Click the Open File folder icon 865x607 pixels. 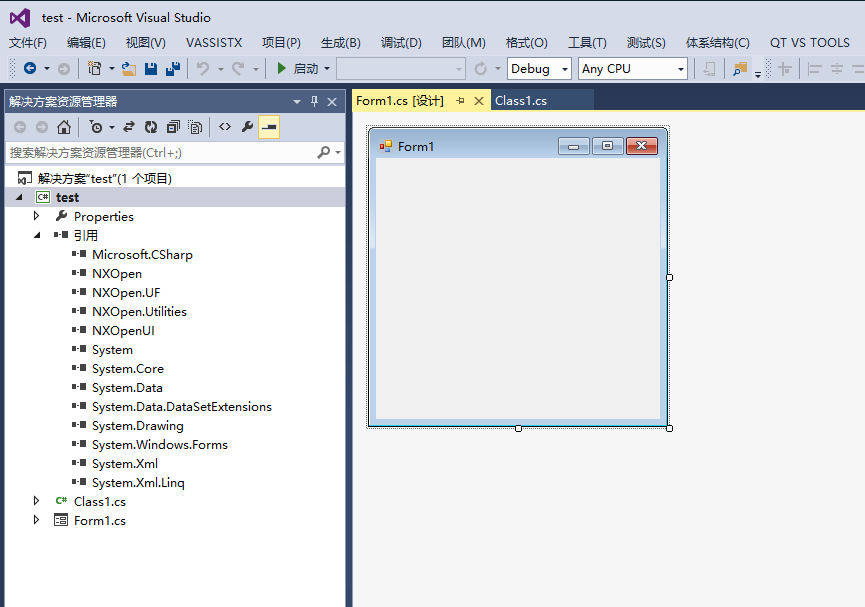click(129, 68)
